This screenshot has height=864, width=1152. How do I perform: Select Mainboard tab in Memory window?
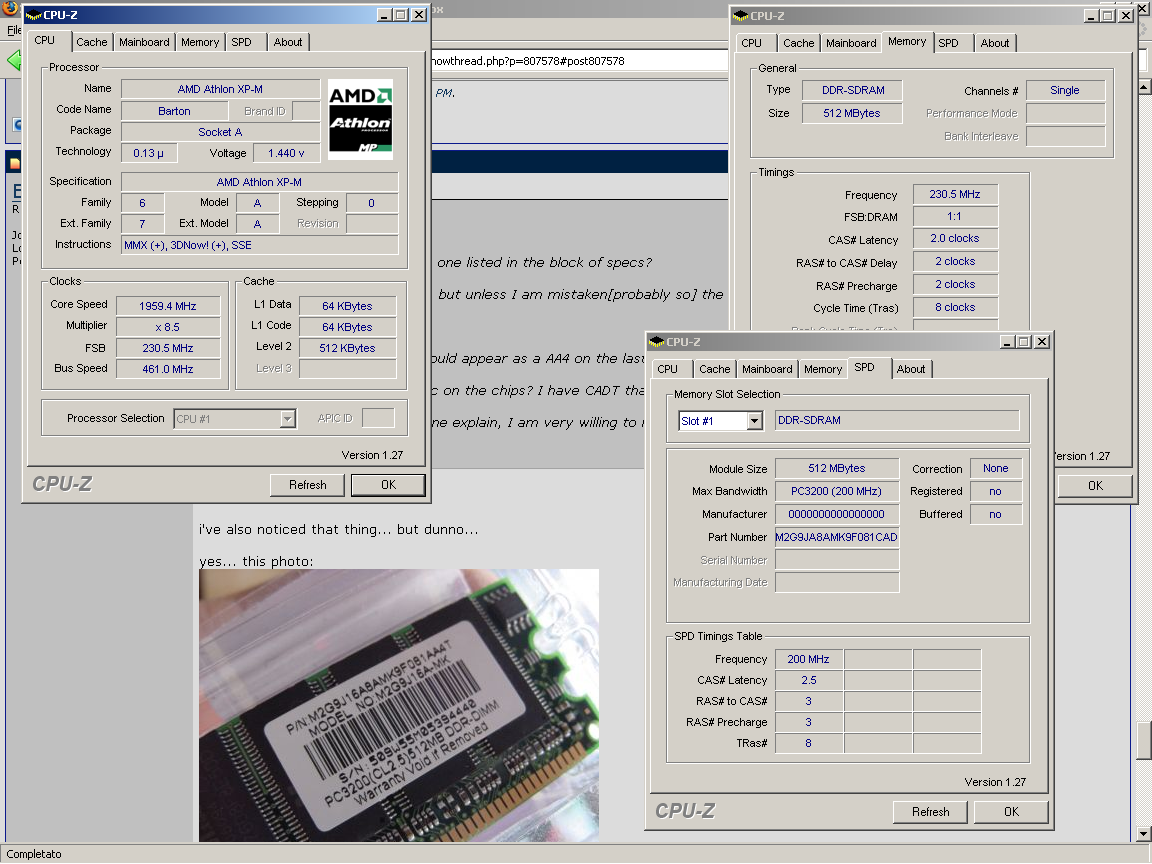(x=851, y=43)
